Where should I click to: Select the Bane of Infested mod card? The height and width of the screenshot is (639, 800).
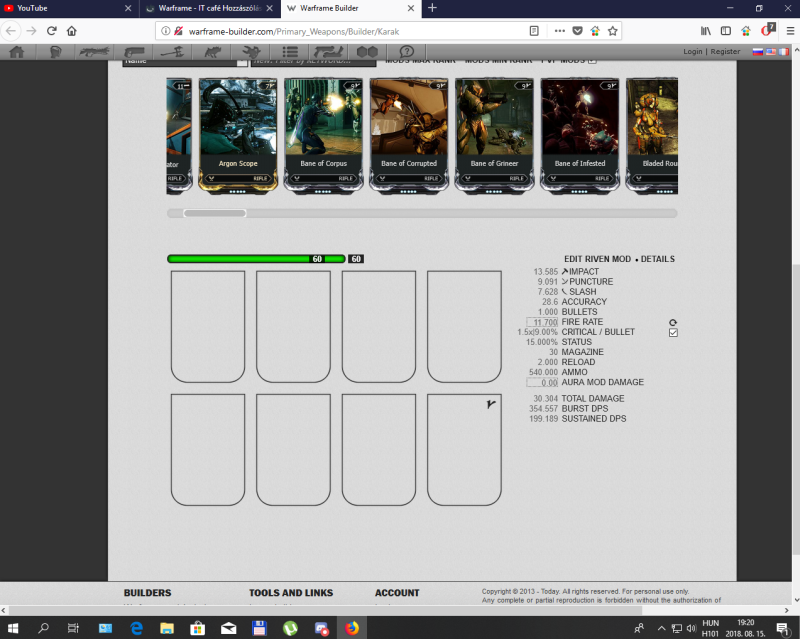pos(580,136)
